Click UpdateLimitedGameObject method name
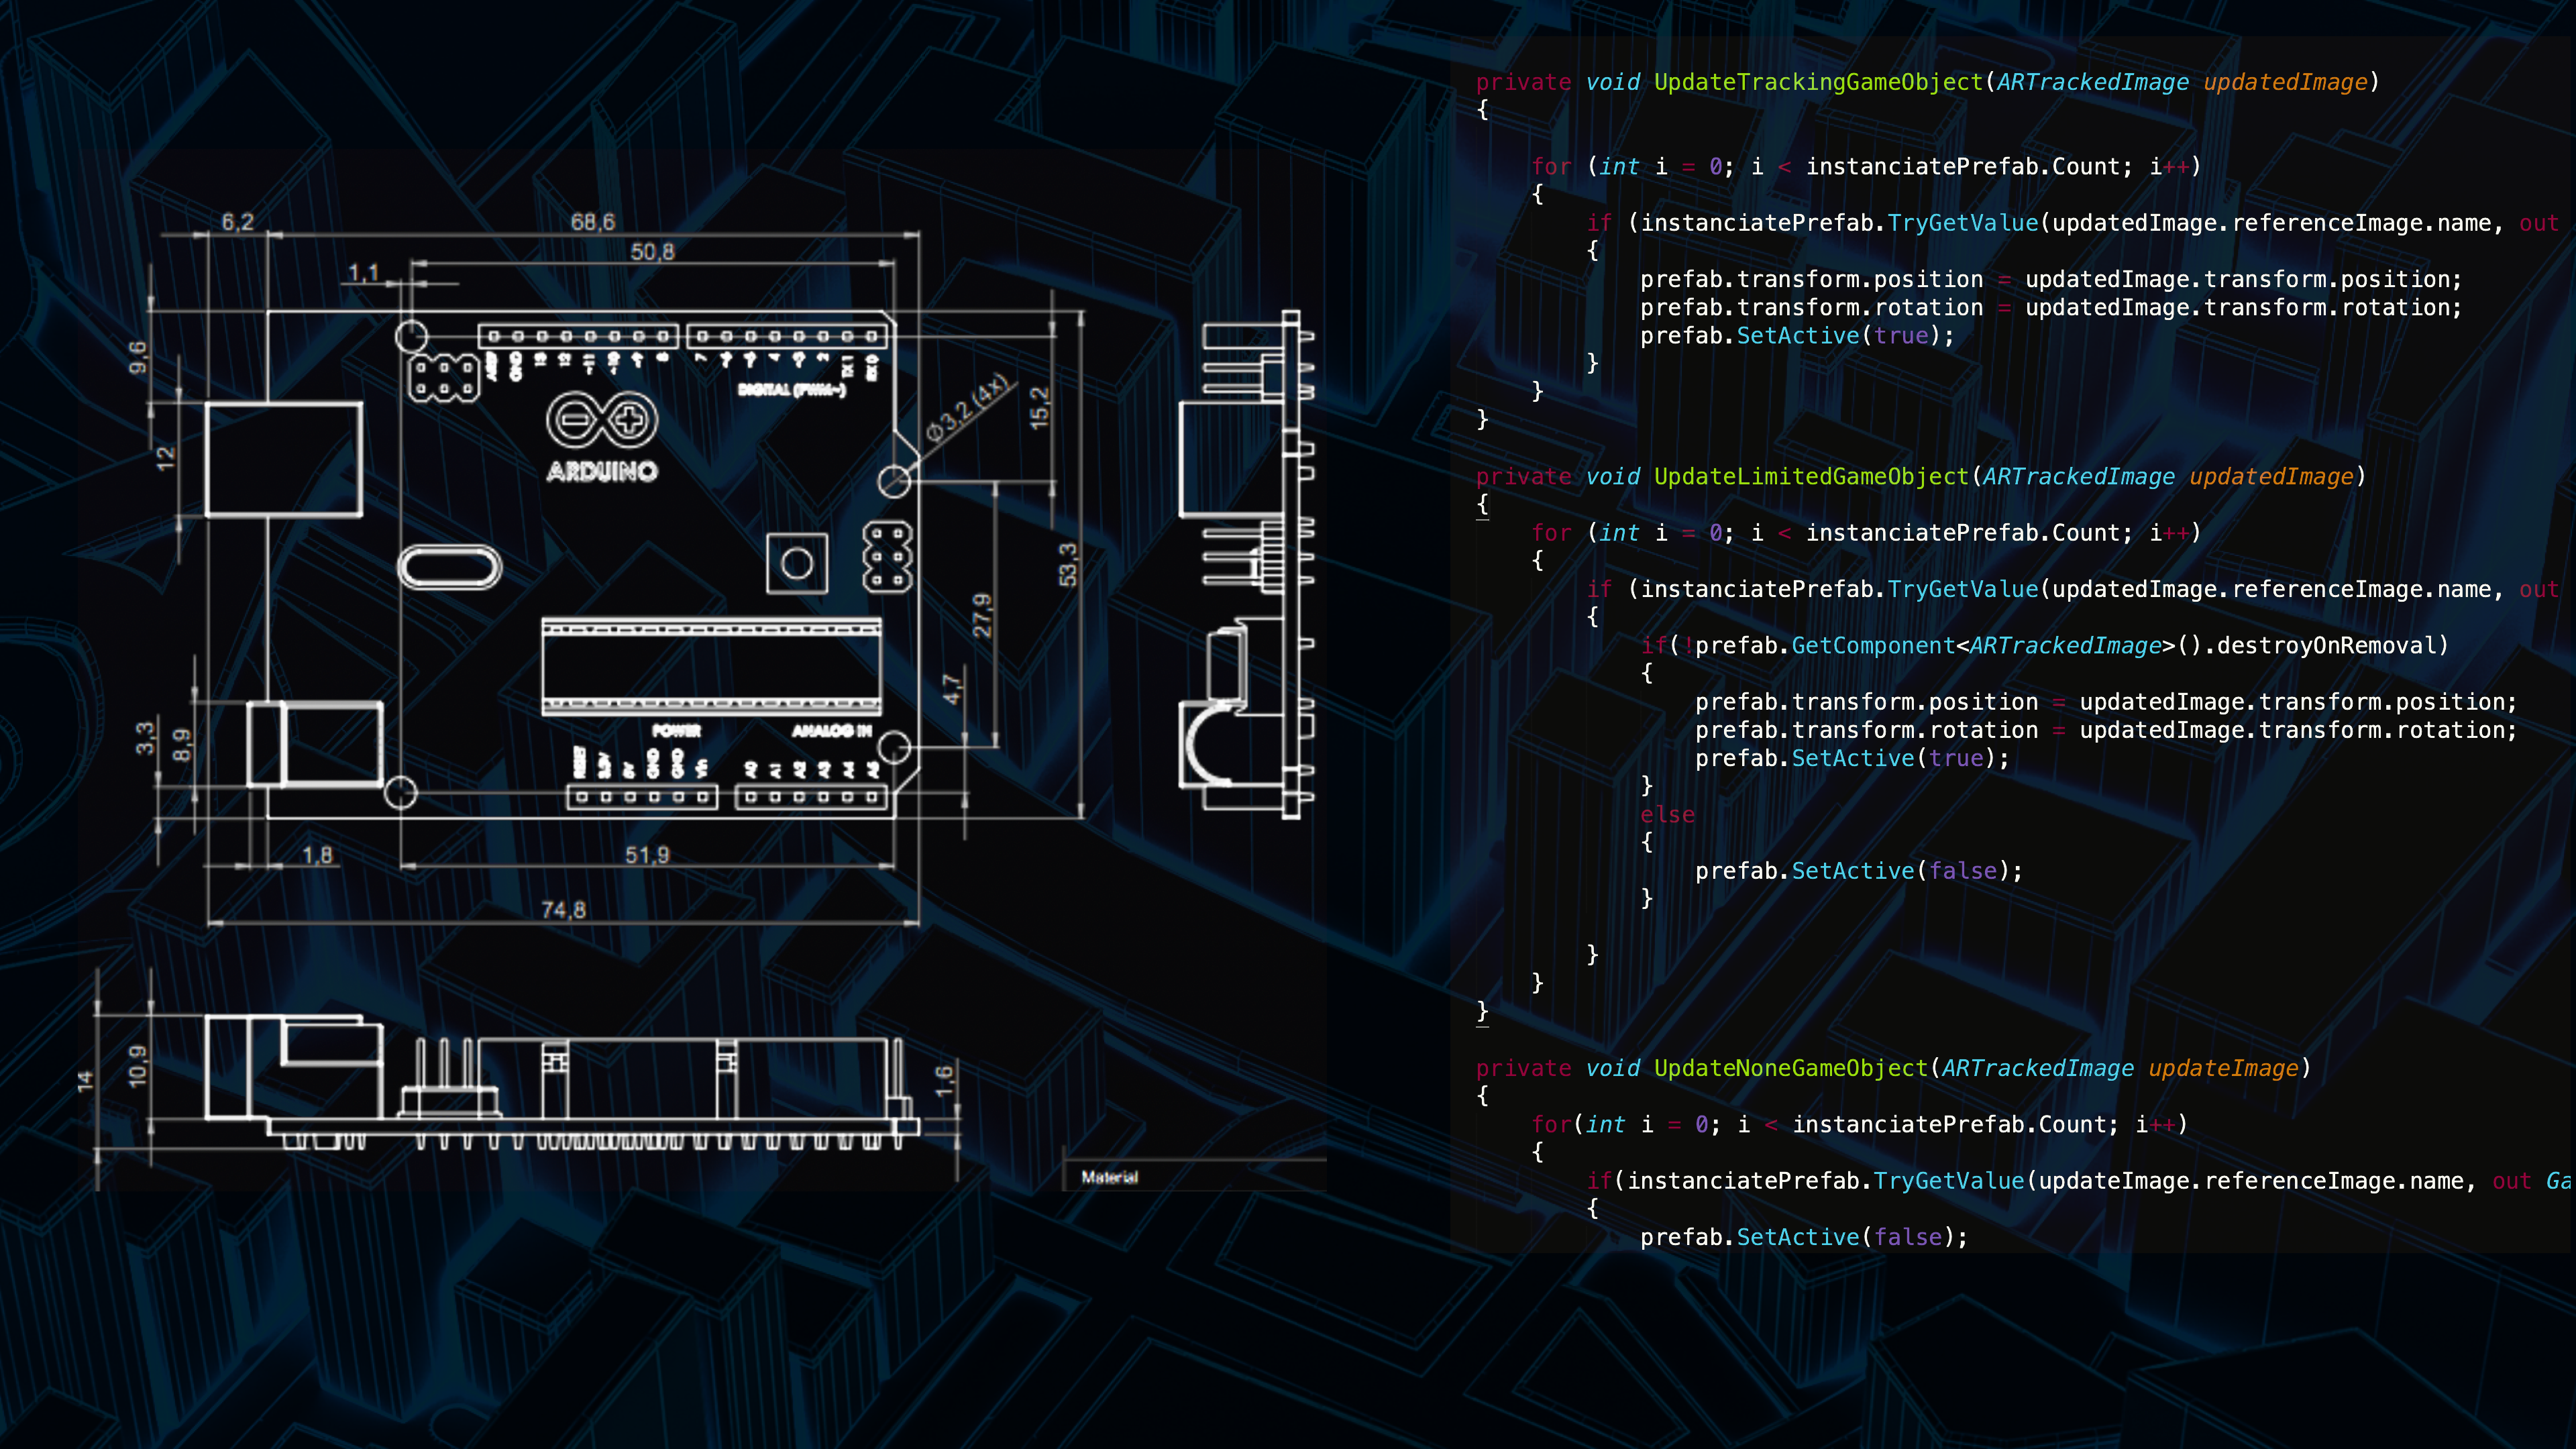2576x1449 pixels. (1811, 477)
